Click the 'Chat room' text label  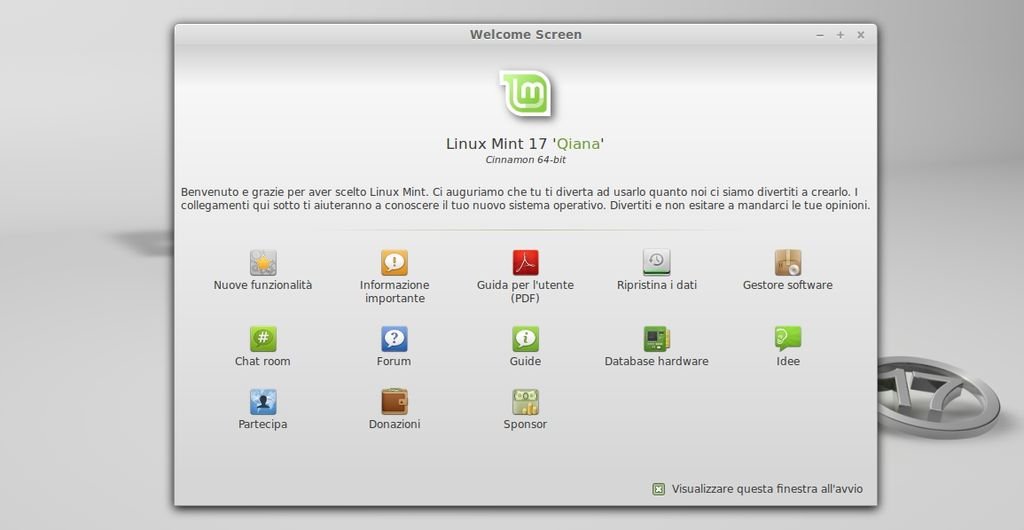coord(263,361)
